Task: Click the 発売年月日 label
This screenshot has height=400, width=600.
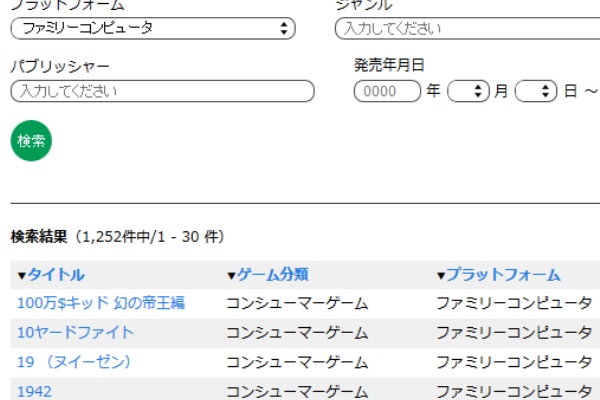Action: [x=389, y=65]
